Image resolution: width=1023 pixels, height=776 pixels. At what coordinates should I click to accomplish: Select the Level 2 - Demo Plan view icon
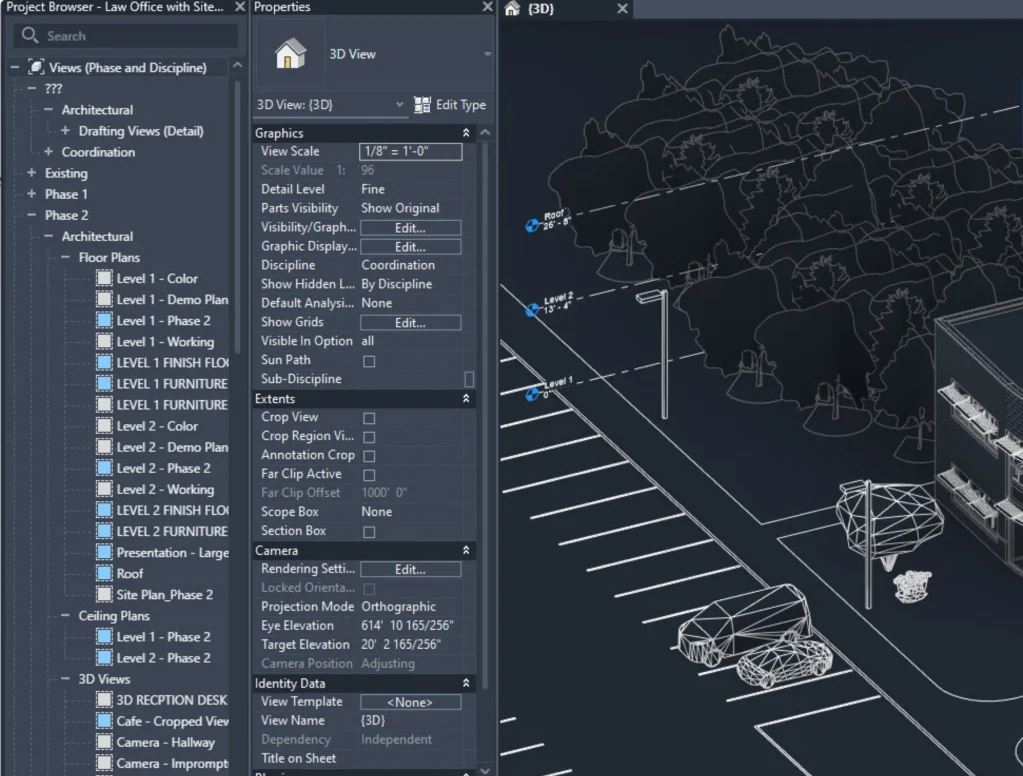tap(104, 447)
